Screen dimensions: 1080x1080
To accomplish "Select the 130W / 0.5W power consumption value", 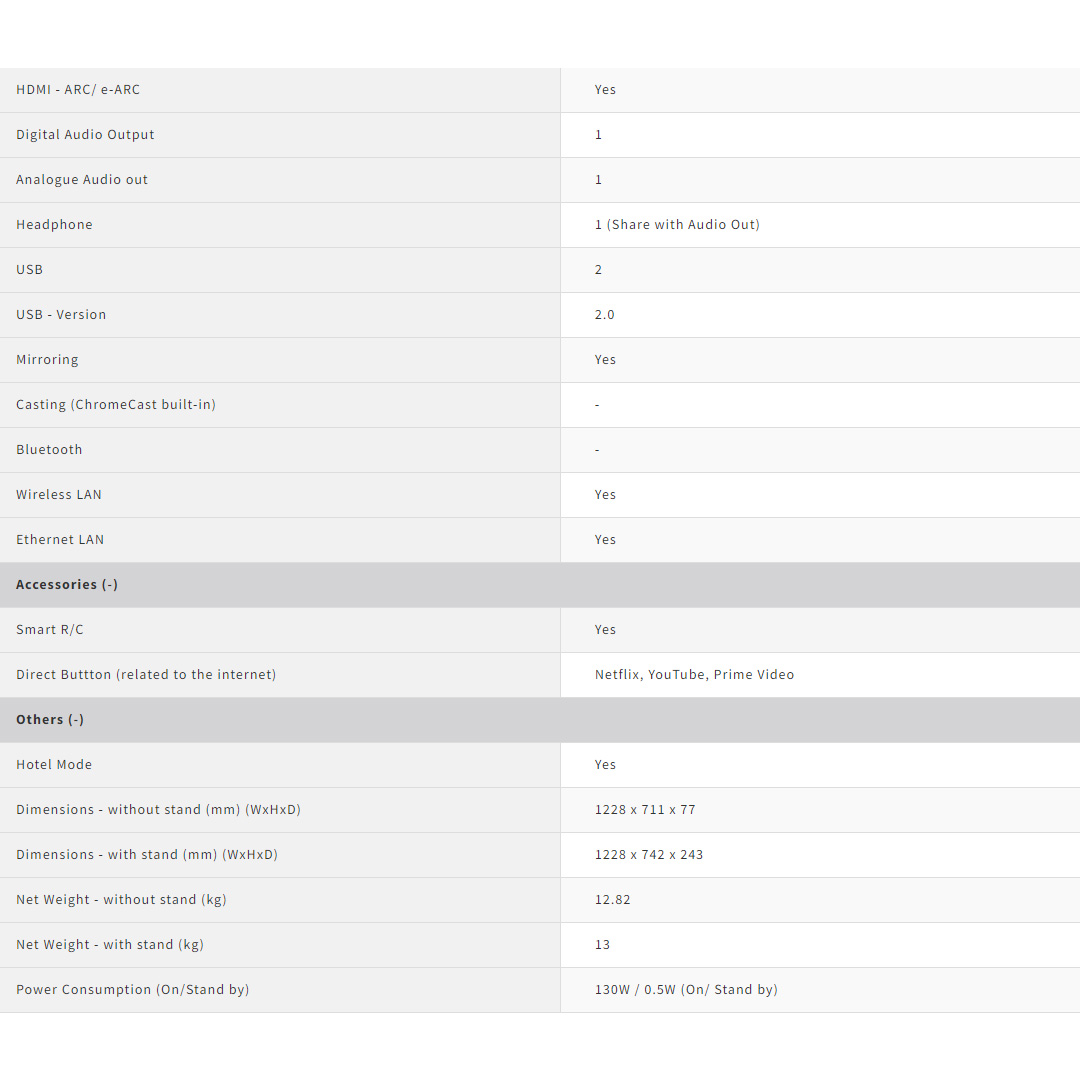I will pyautogui.click(x=686, y=989).
